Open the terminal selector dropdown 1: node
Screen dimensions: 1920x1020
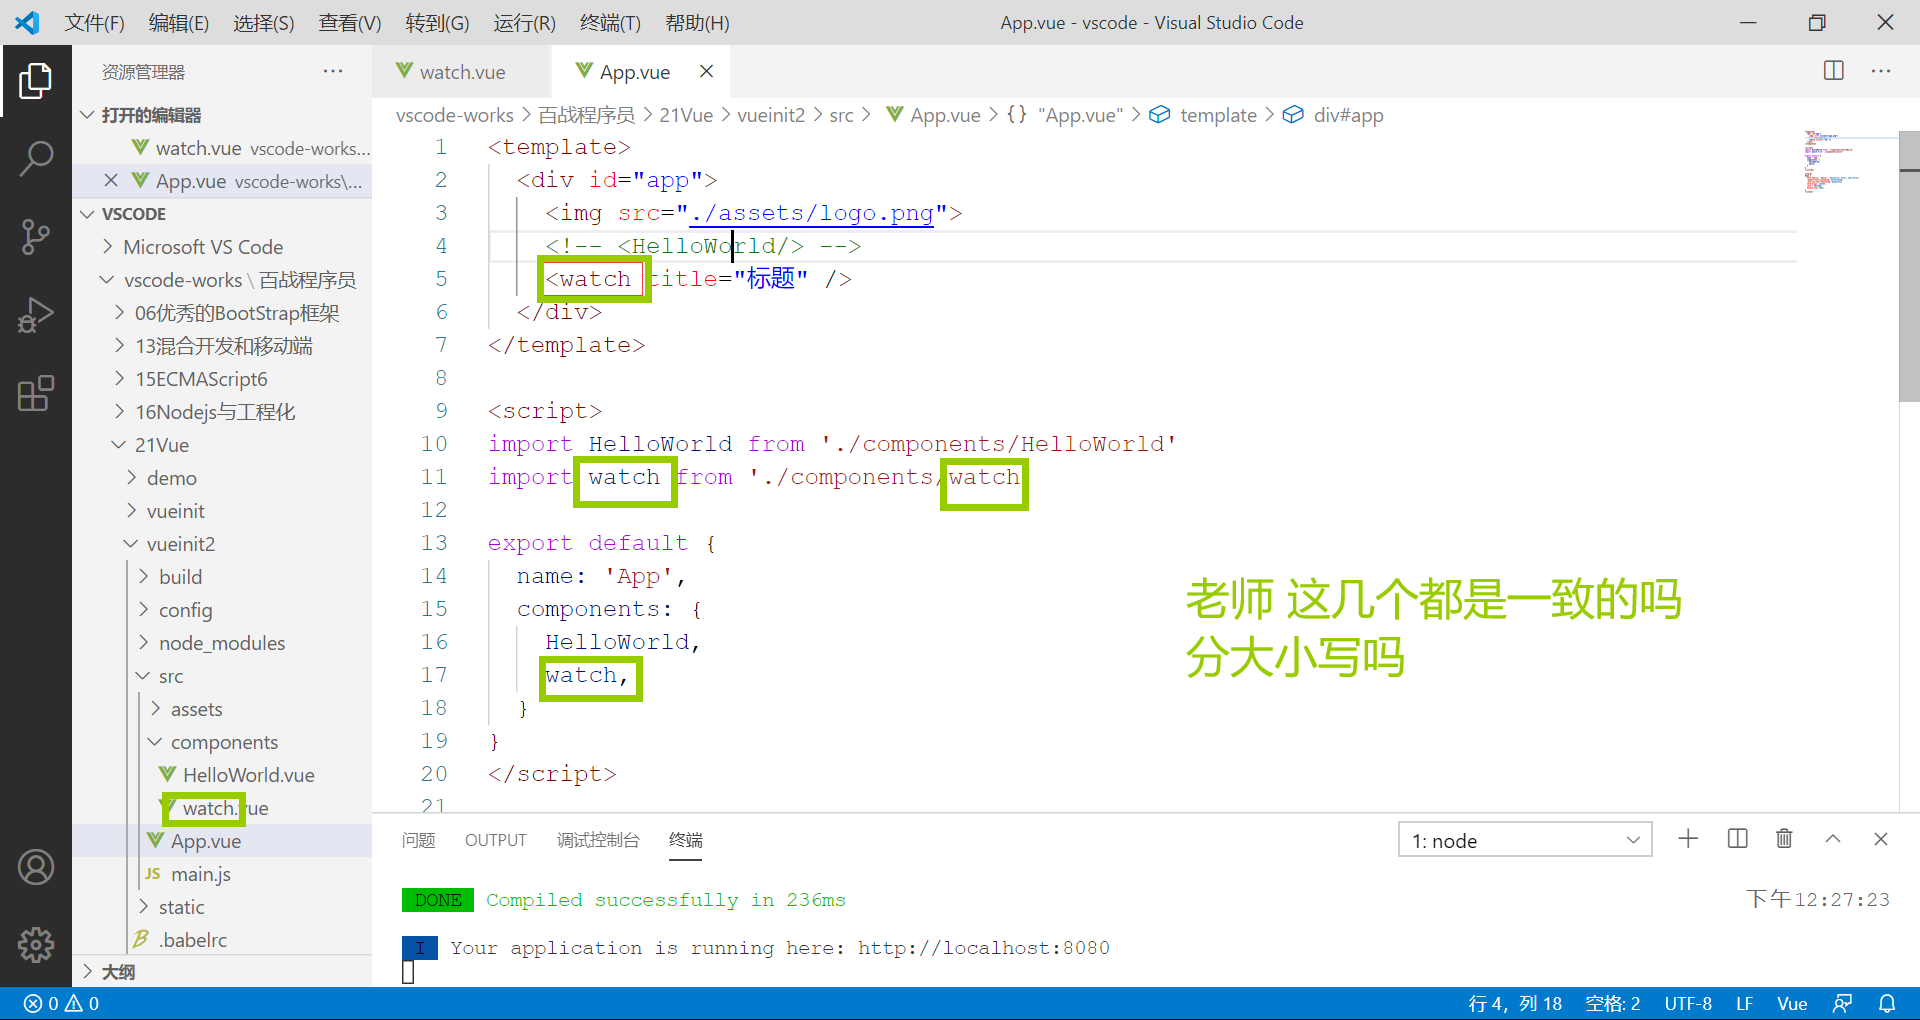point(1525,840)
